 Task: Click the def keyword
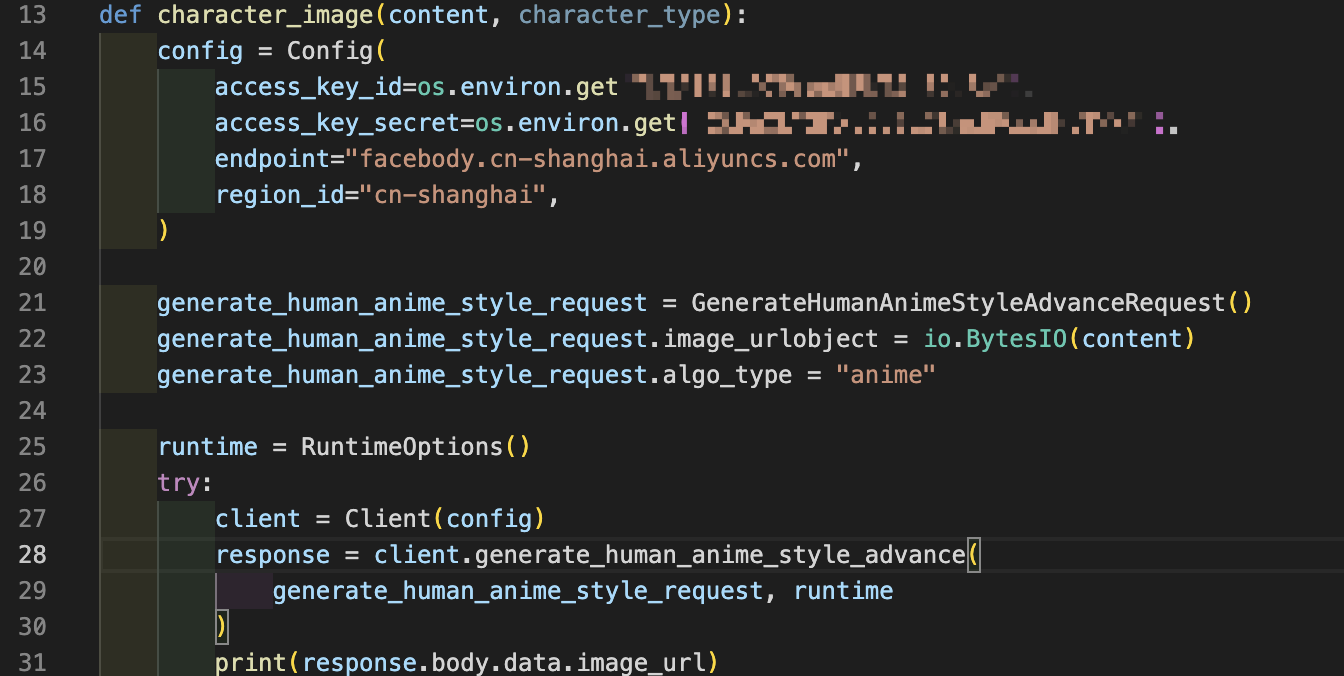[121, 15]
